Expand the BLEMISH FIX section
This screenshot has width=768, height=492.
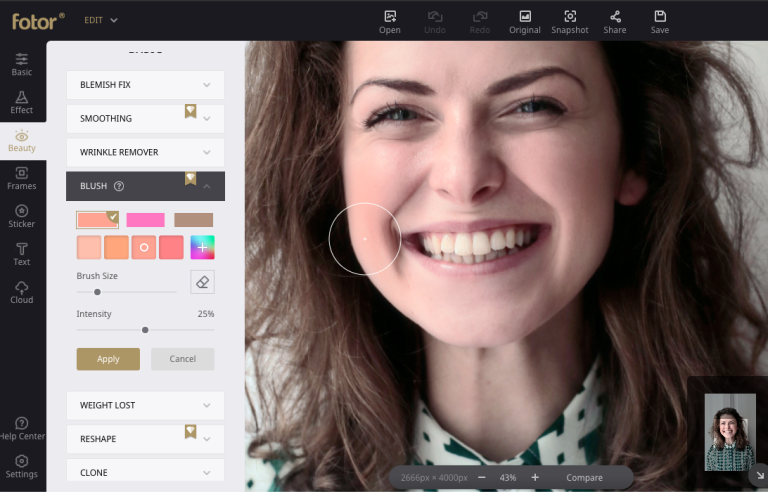145,85
